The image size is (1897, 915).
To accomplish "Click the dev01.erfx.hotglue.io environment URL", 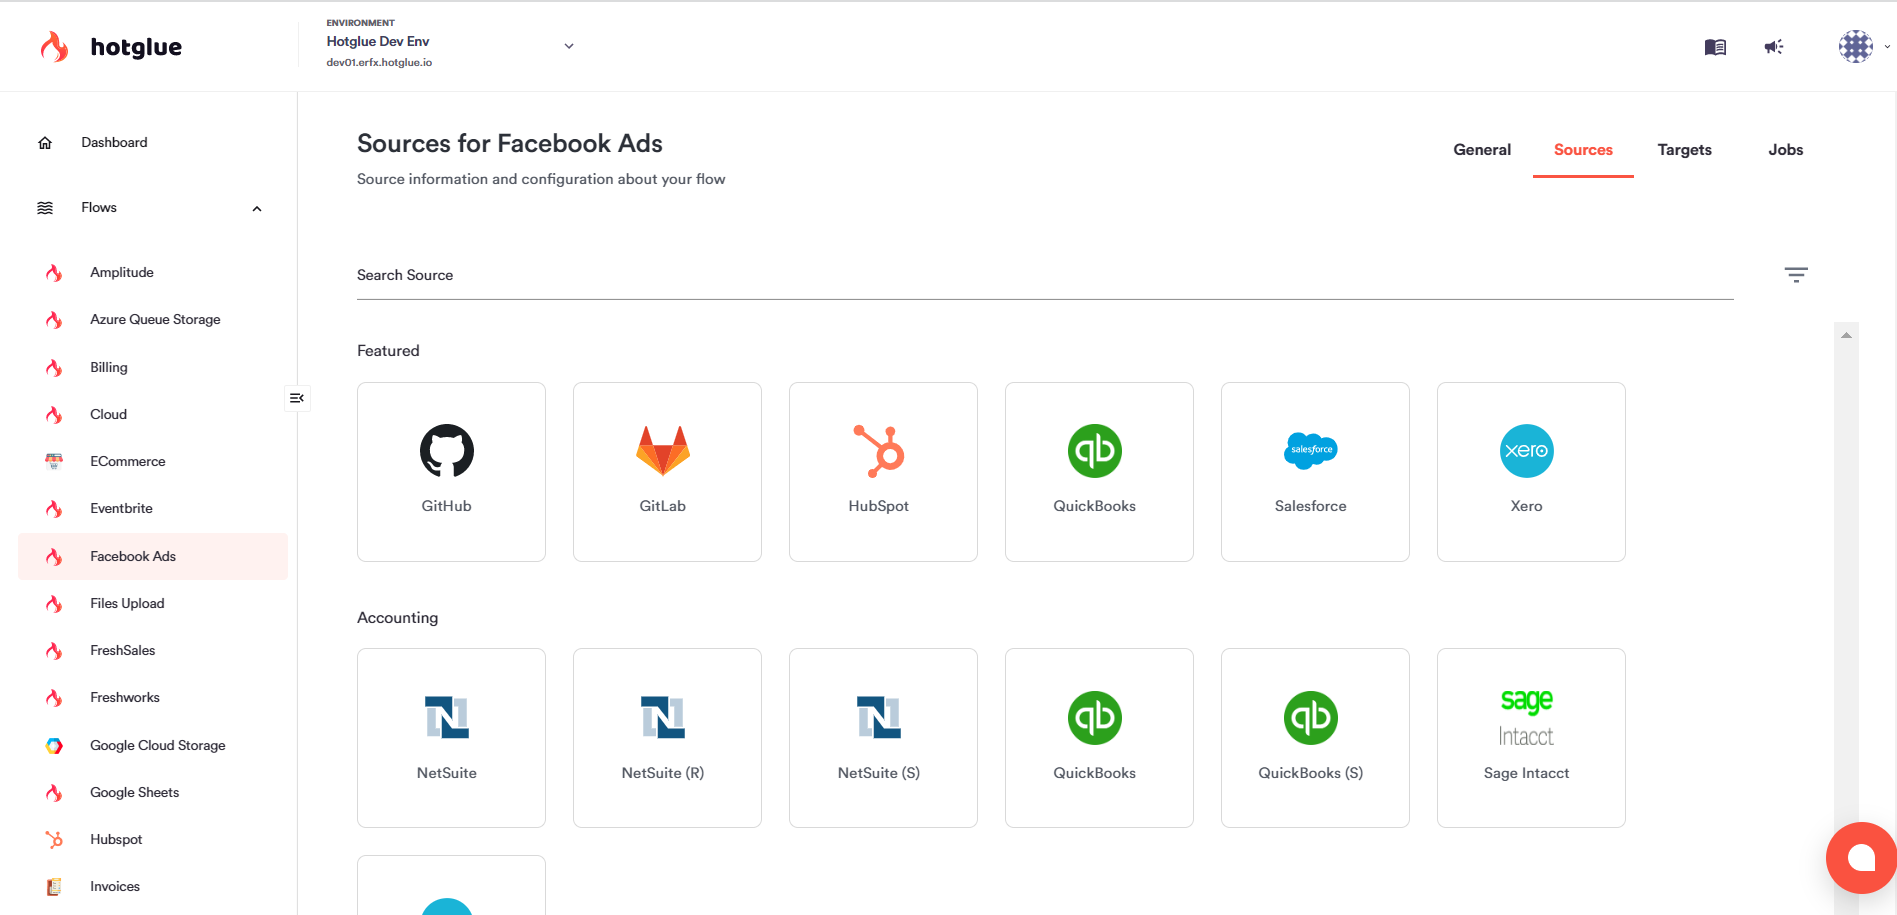I will [379, 62].
